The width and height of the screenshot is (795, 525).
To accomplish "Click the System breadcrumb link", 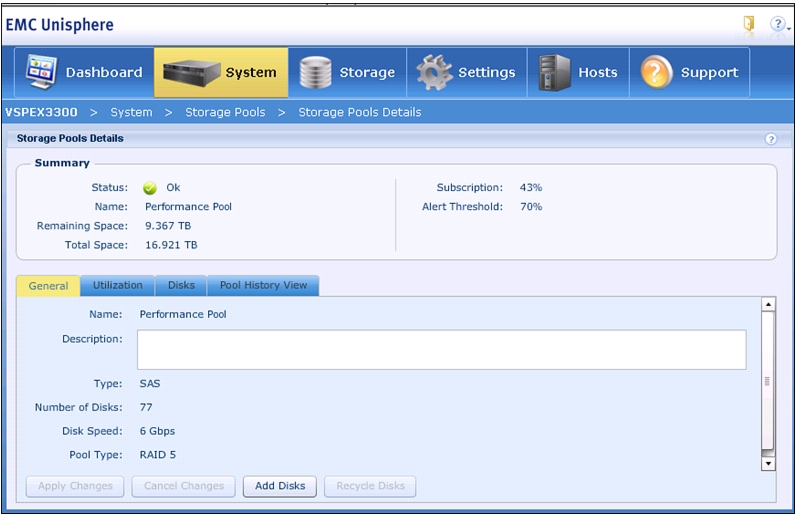I will coord(131,112).
